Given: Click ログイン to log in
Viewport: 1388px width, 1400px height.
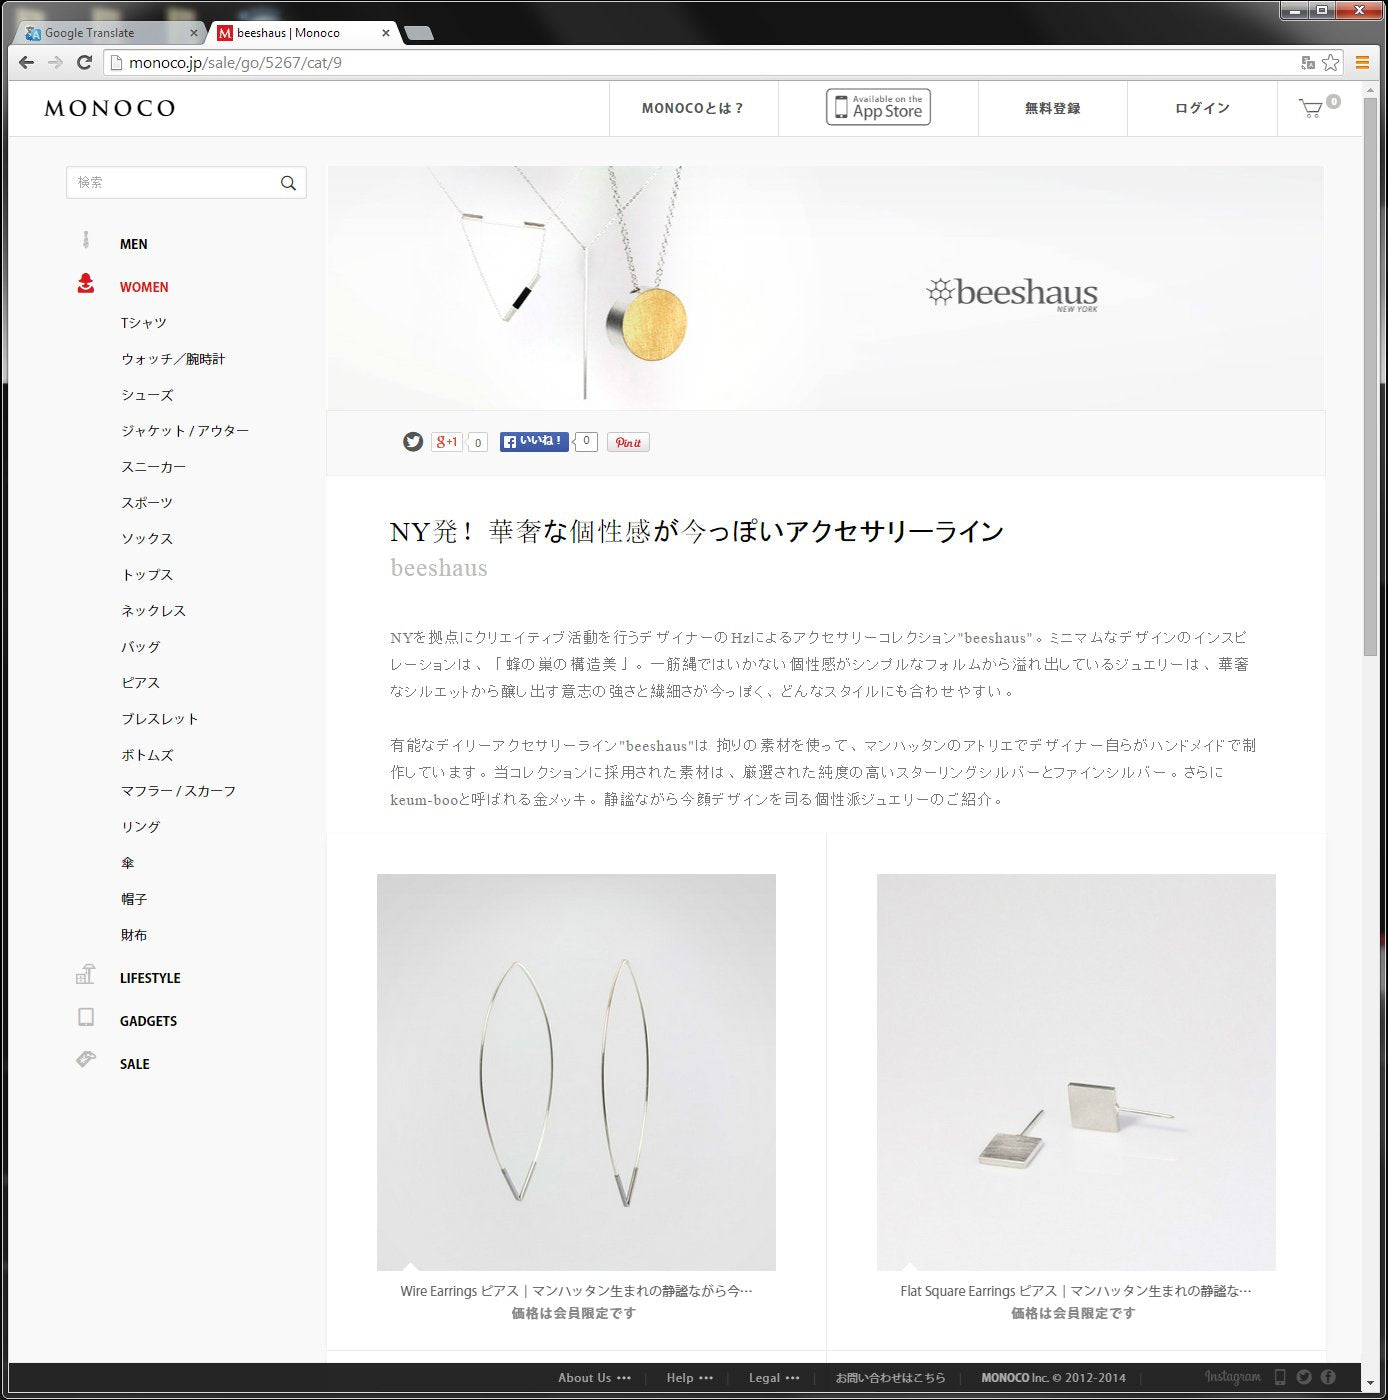Looking at the screenshot, I should (1202, 108).
